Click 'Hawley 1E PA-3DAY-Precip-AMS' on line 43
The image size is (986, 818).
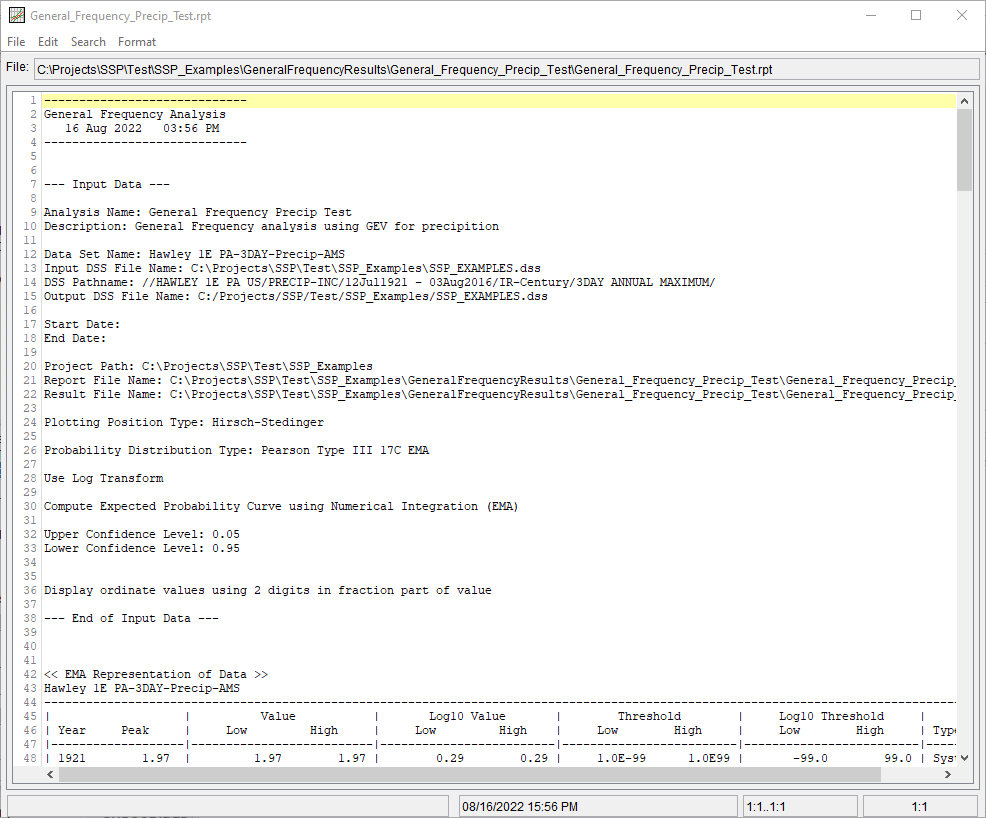(141, 688)
